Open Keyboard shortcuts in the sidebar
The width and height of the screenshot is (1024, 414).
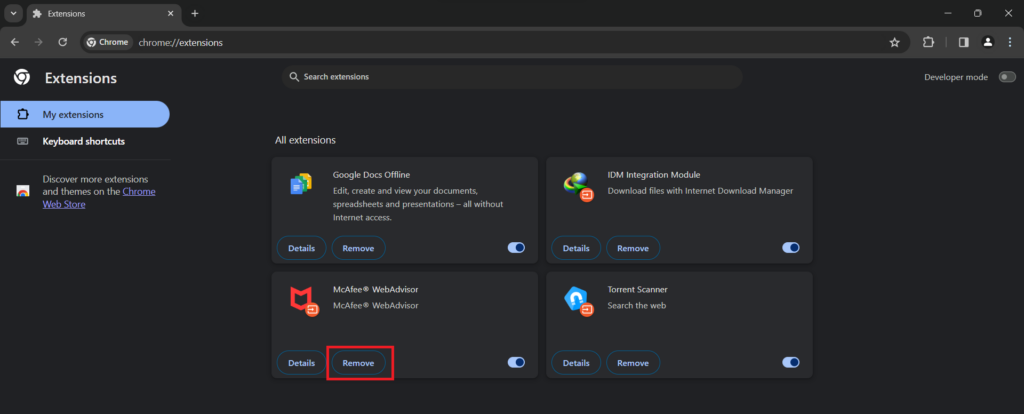(84, 141)
